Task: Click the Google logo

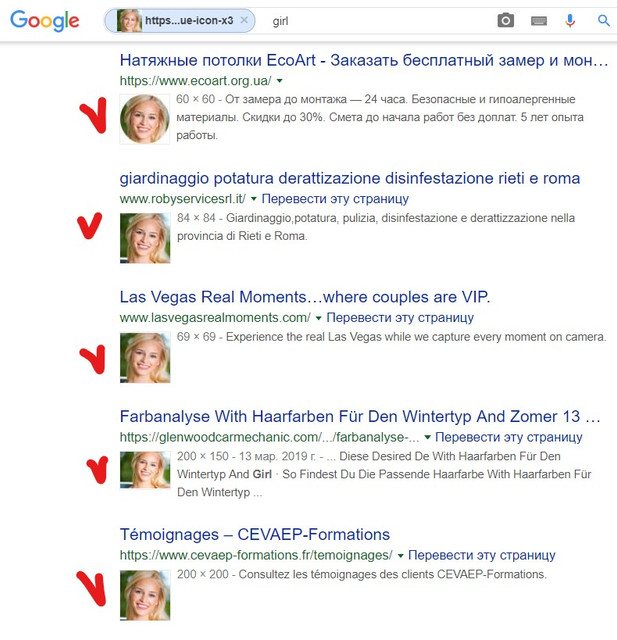Action: [45, 21]
